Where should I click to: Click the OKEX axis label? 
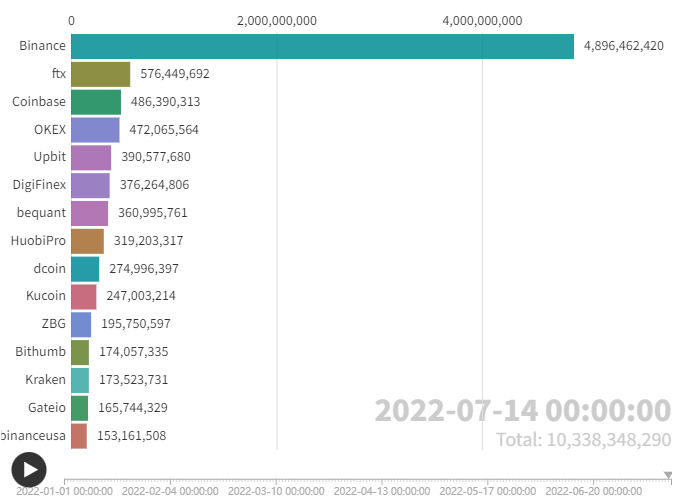coord(50,129)
